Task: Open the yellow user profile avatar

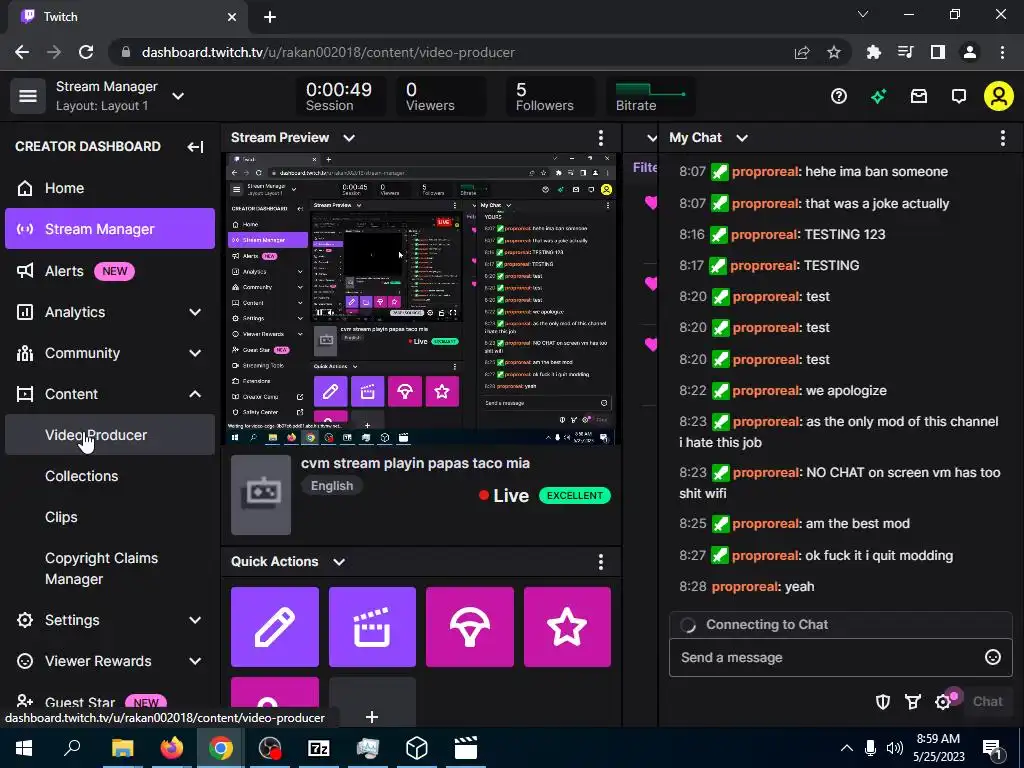Action: (999, 97)
